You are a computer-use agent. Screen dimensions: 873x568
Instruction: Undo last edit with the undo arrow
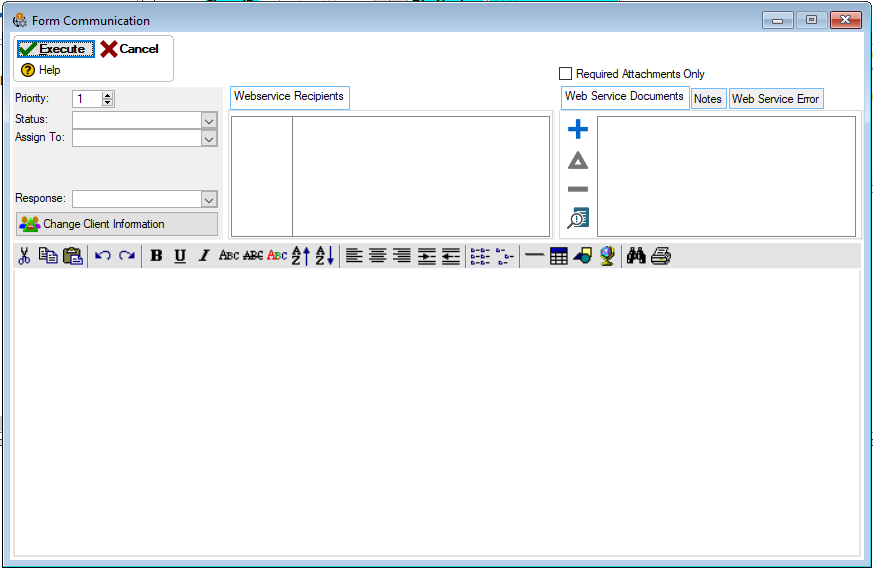[x=102, y=256]
